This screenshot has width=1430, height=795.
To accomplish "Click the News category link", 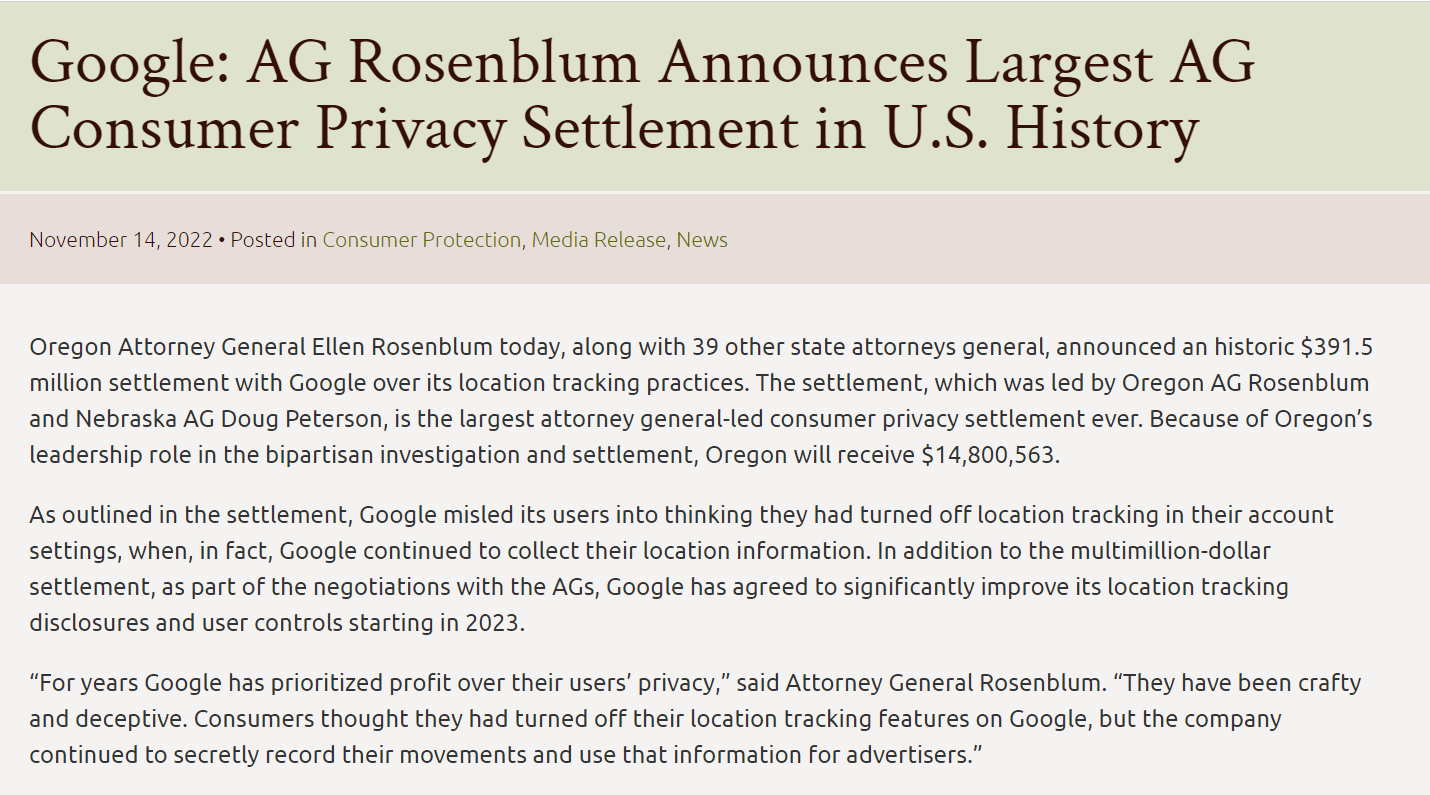I will point(702,240).
